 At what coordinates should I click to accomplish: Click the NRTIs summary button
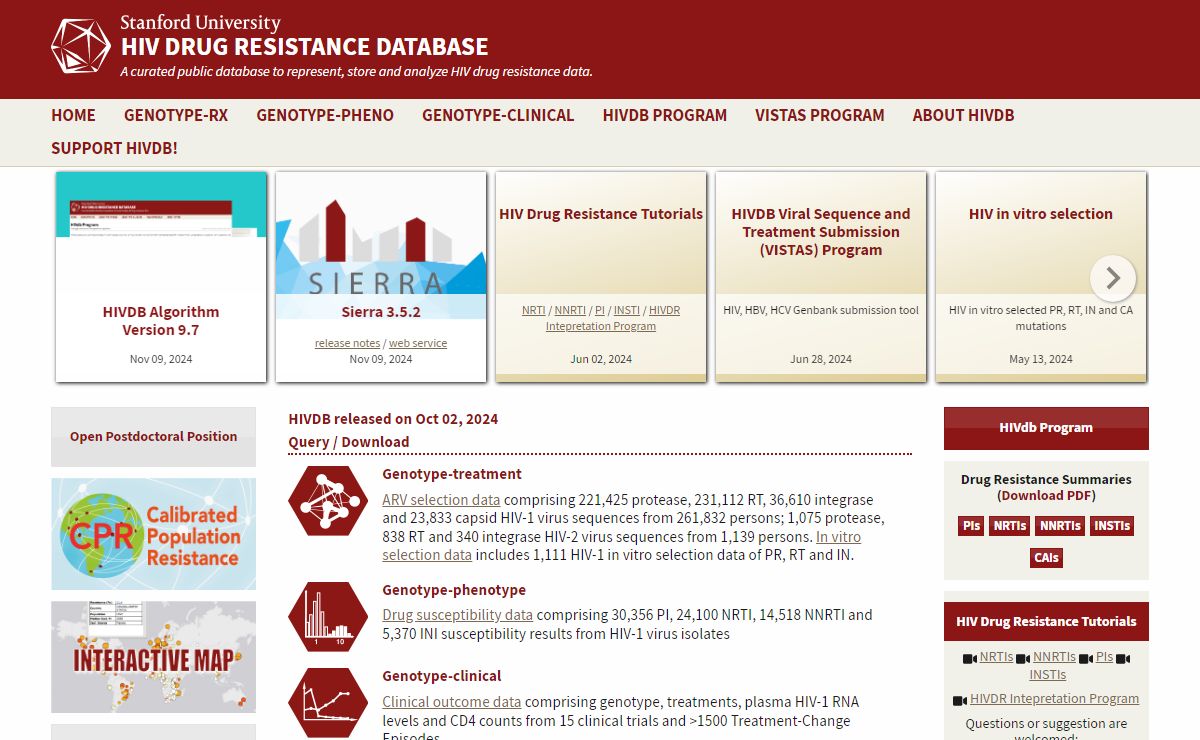[1010, 526]
